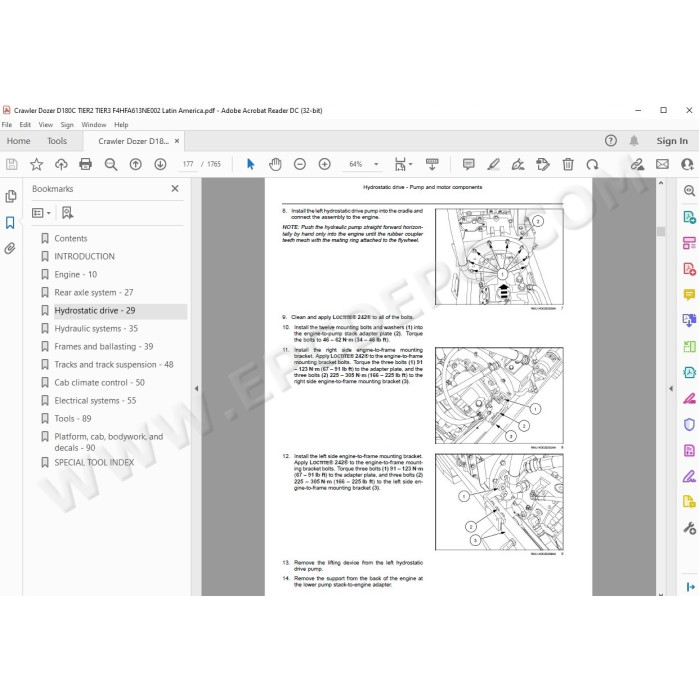Open the Help question mark

[611, 141]
